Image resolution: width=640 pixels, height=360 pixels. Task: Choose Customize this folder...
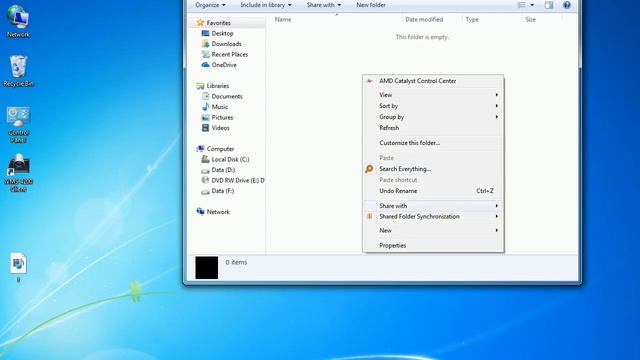433,143
